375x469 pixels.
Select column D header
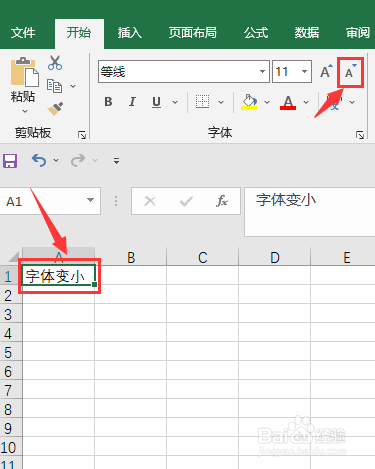275,257
